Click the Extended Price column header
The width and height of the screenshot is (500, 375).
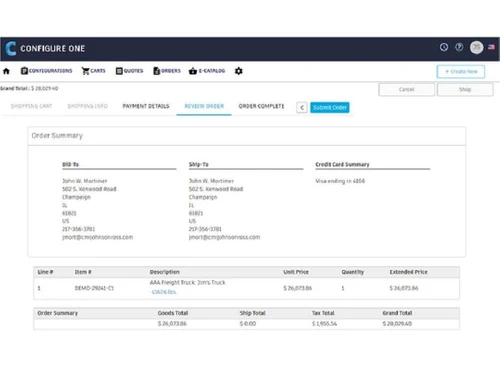pyautogui.click(x=408, y=272)
